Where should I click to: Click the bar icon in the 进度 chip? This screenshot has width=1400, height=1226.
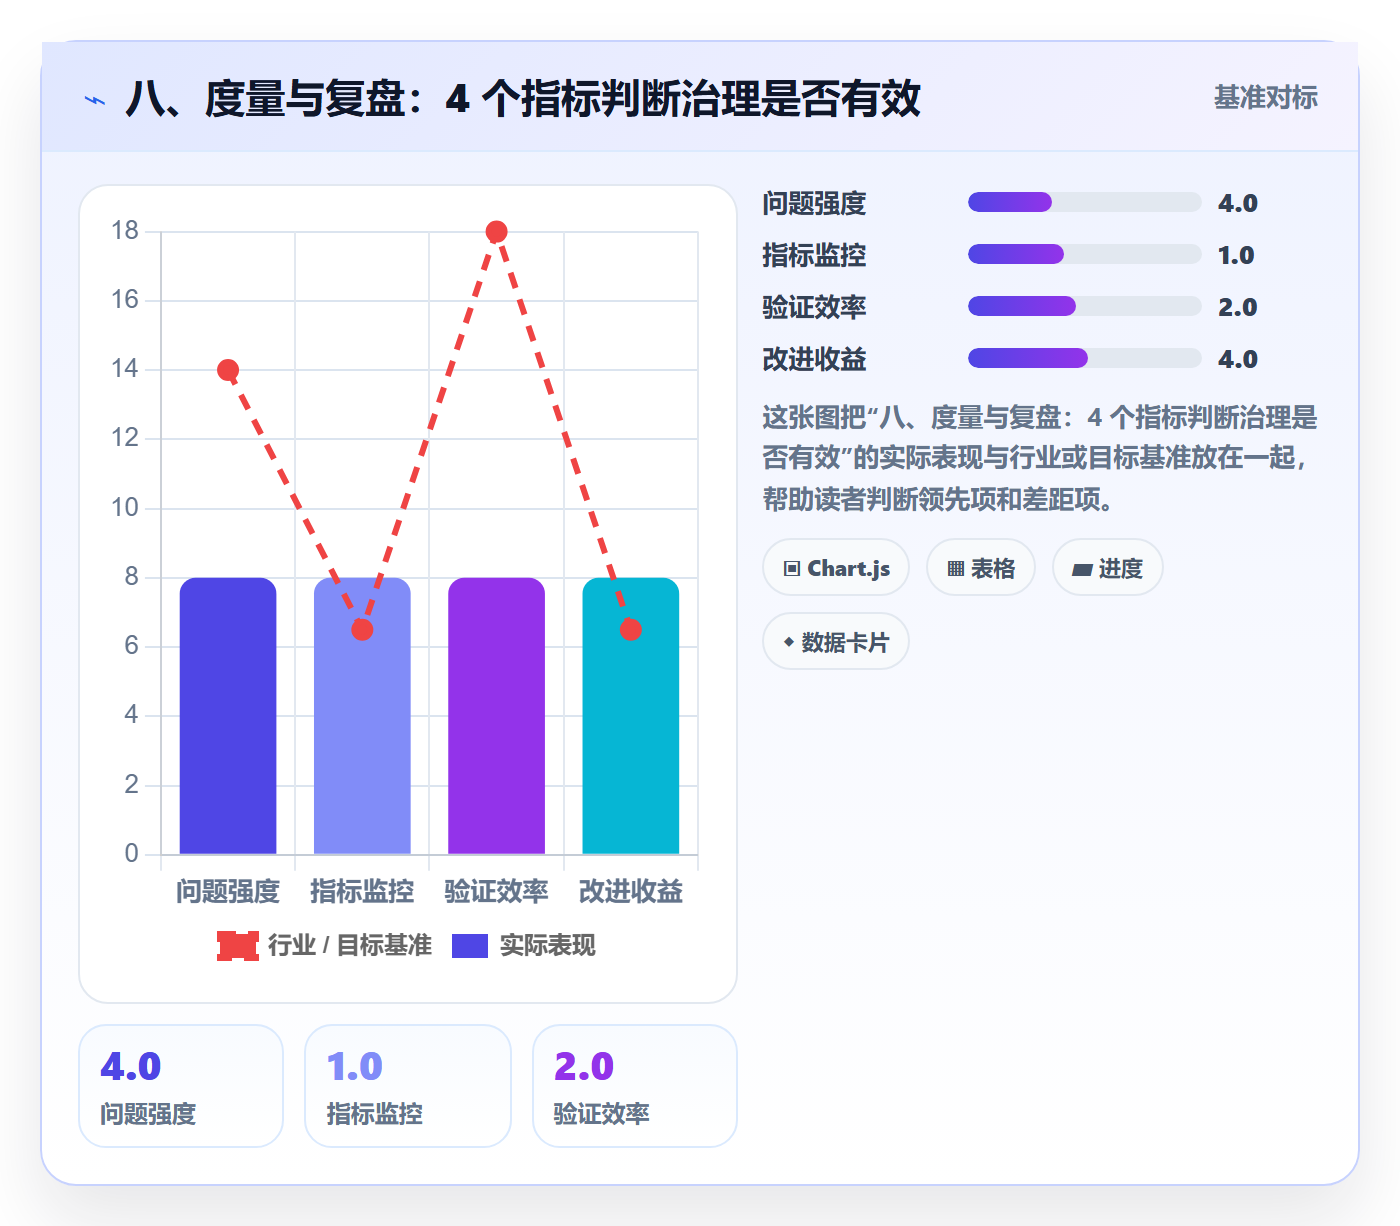click(1082, 570)
